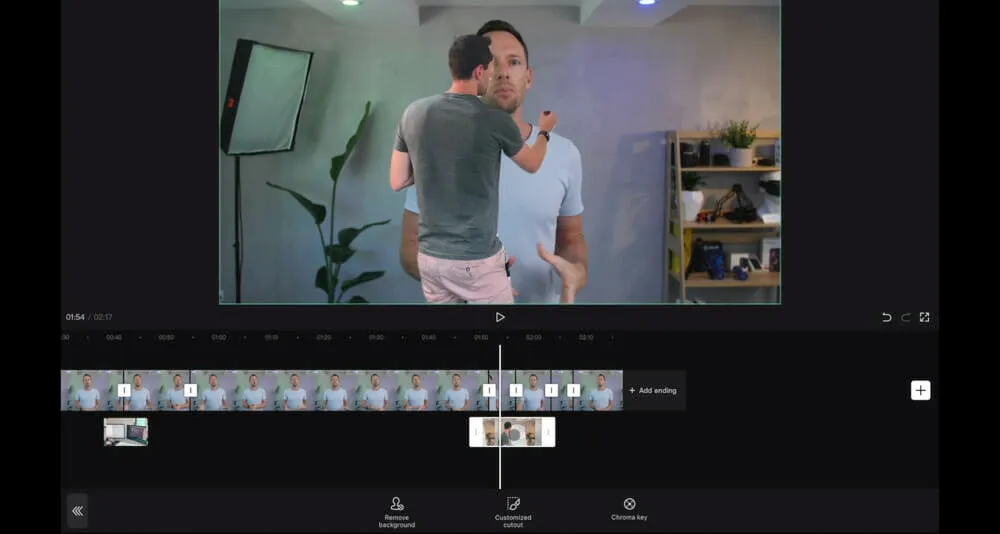The width and height of the screenshot is (1000, 534).
Task: Open the transition marker just left of the playhead
Action: click(x=488, y=390)
